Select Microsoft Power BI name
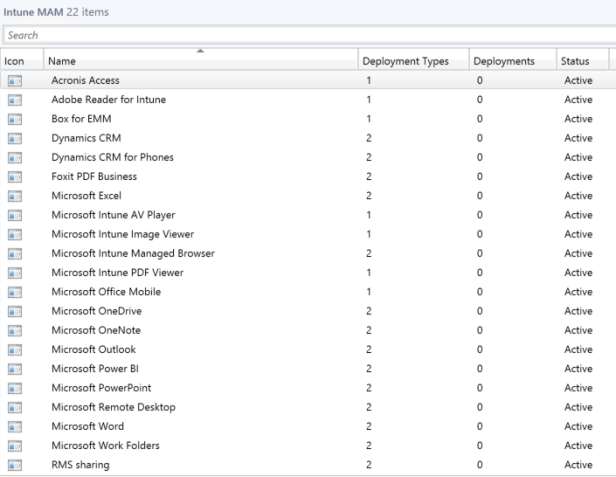616x477 pixels. (x=95, y=369)
